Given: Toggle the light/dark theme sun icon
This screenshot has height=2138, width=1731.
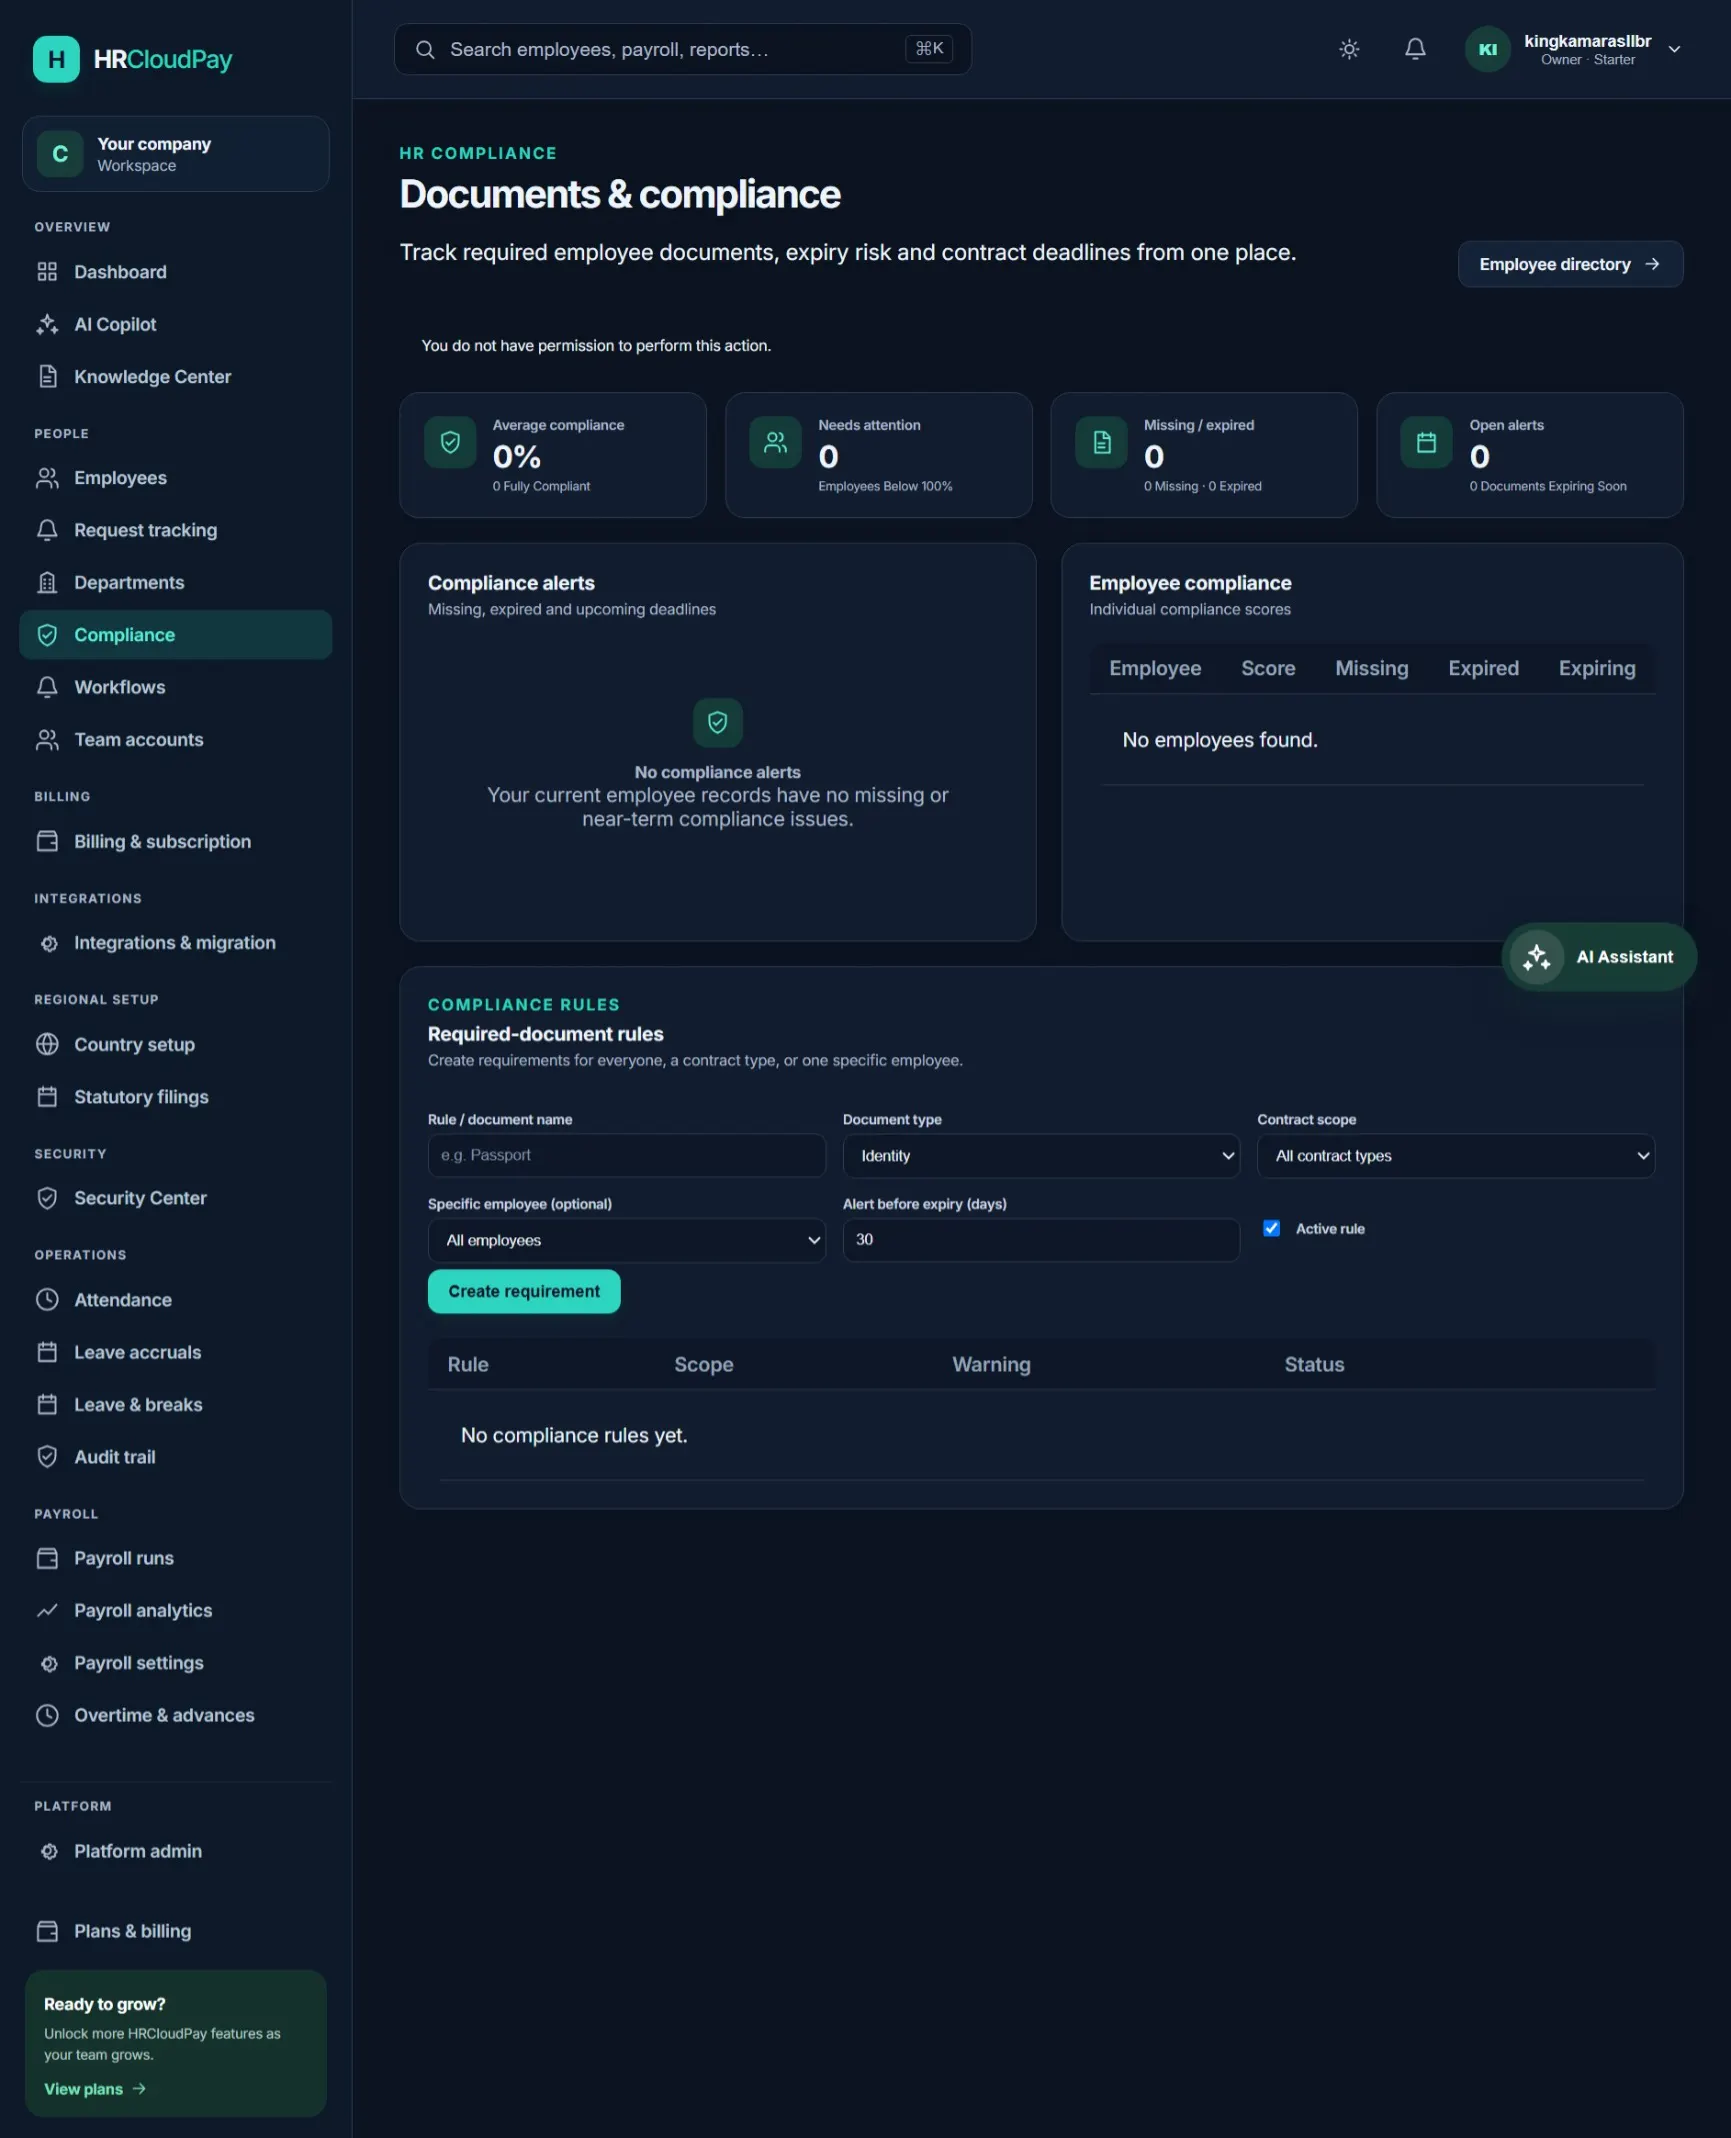Looking at the screenshot, I should [x=1349, y=49].
